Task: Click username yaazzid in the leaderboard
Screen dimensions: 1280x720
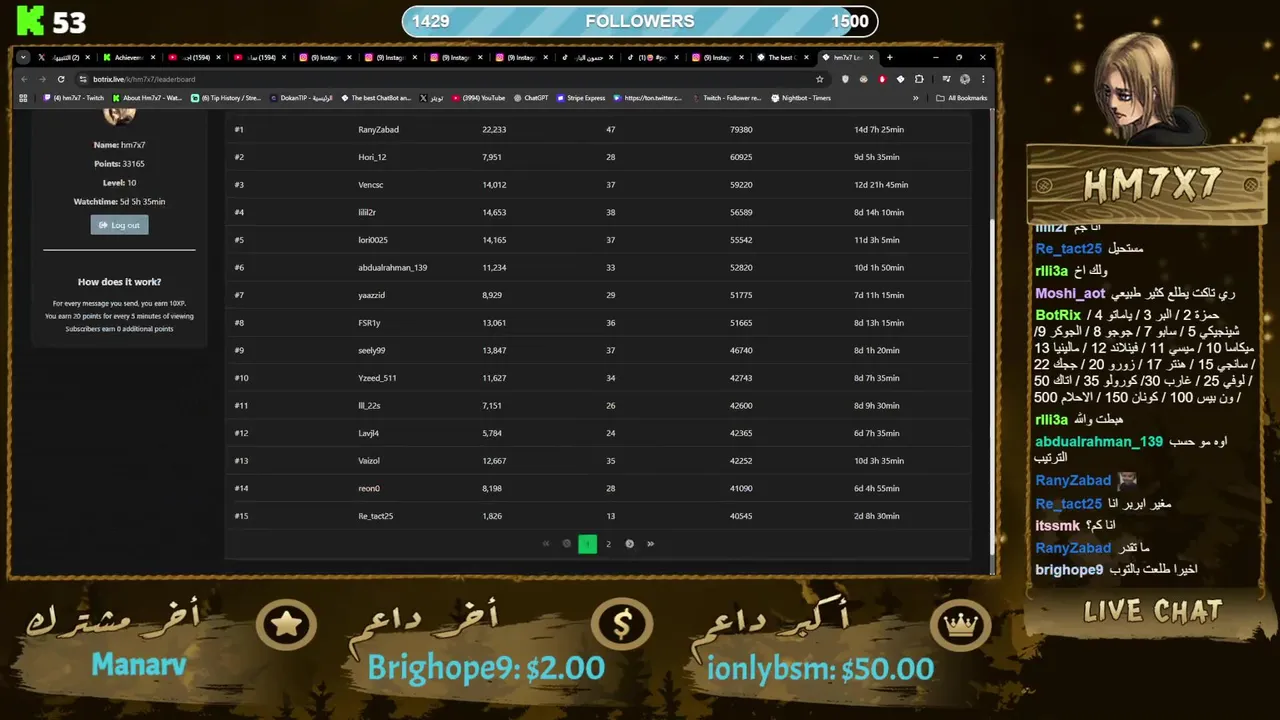Action: [371, 295]
